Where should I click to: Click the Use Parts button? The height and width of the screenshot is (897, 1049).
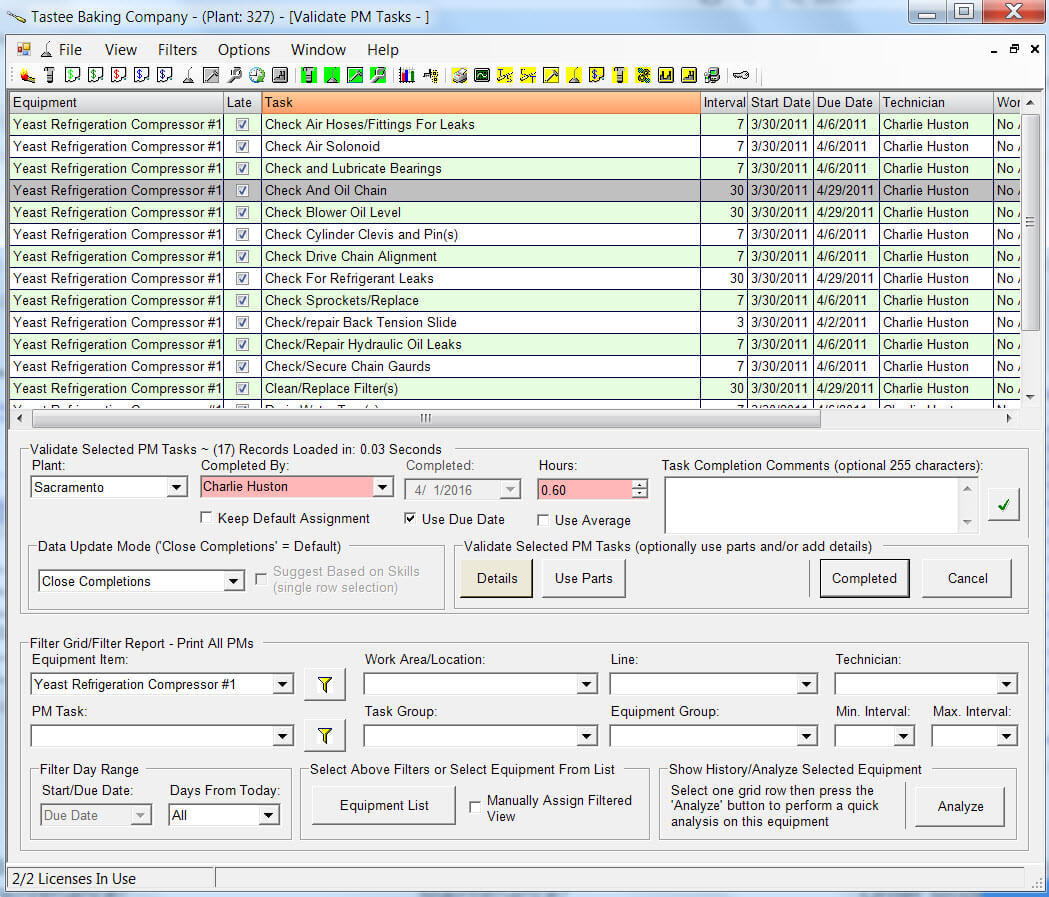coord(583,579)
